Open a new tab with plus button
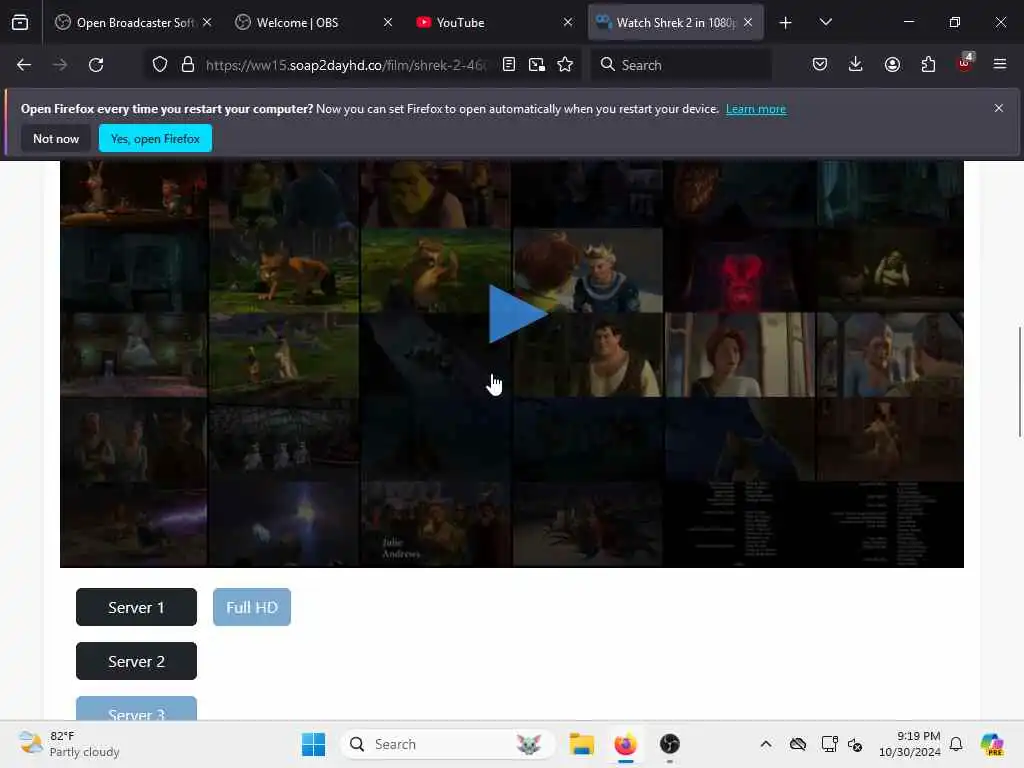 pos(786,23)
